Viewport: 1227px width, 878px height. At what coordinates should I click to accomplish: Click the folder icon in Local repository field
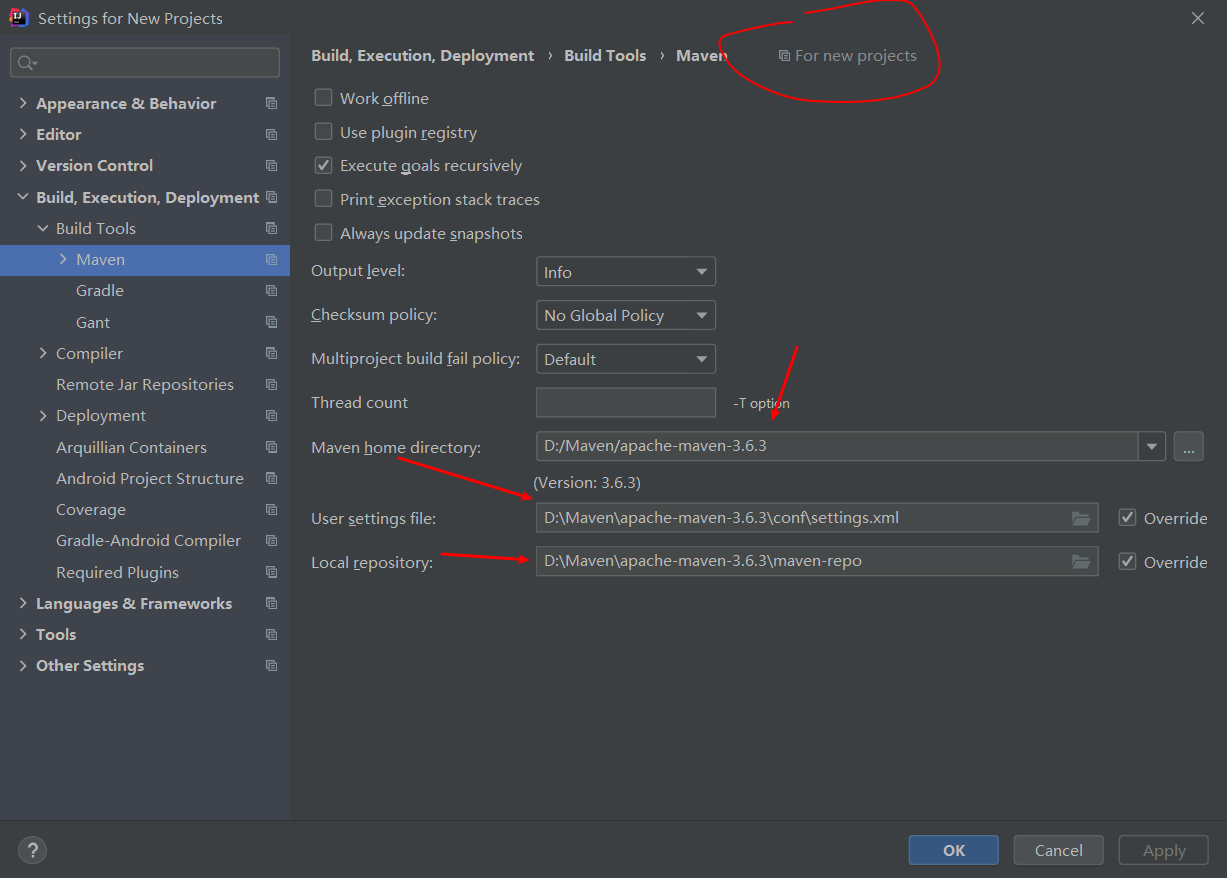point(1081,561)
